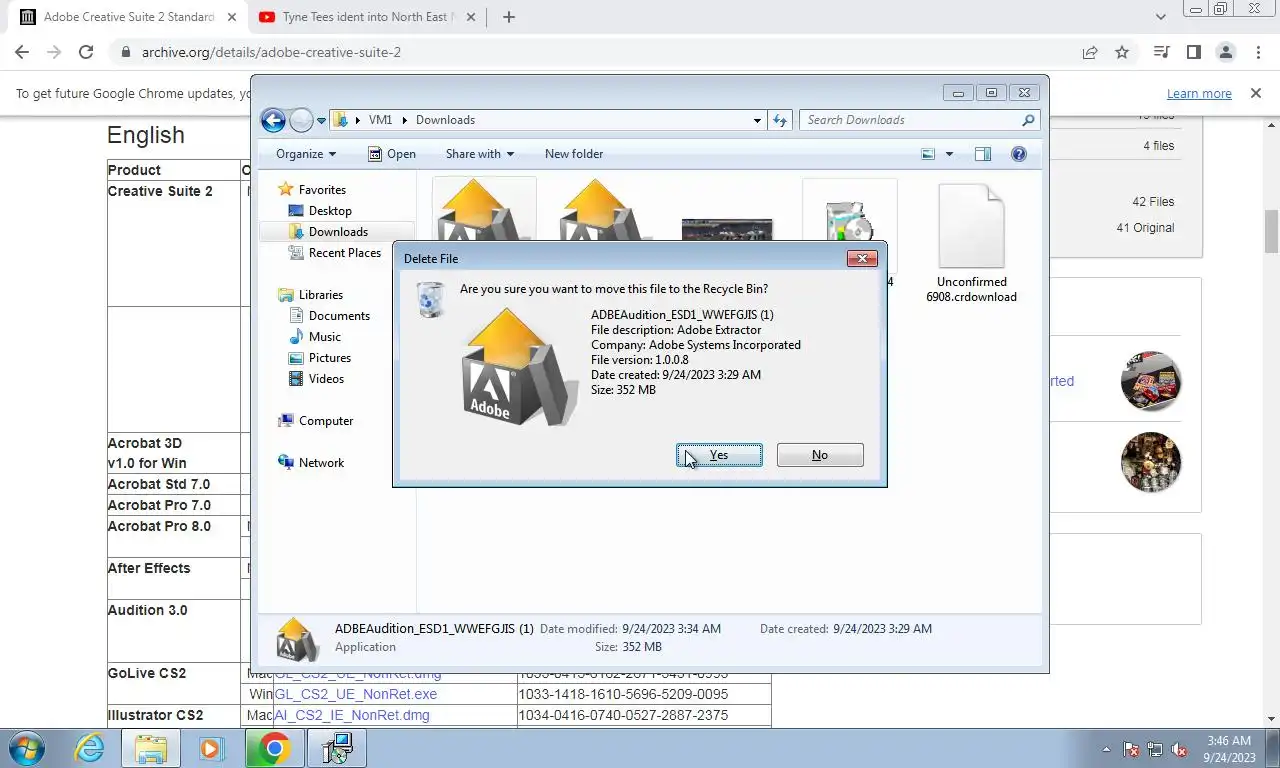Open the Pictures library
1280x768 pixels.
pyautogui.click(x=330, y=358)
